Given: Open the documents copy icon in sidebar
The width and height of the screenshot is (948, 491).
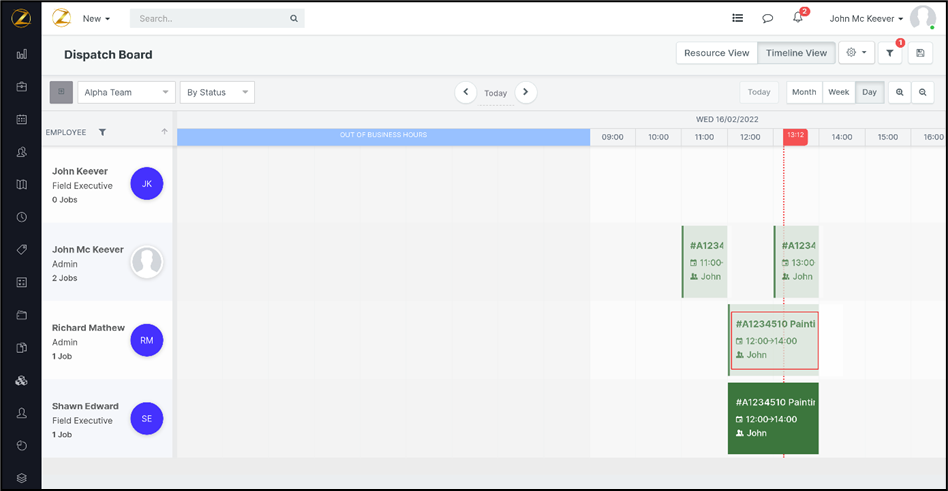Looking at the screenshot, I should tap(22, 348).
